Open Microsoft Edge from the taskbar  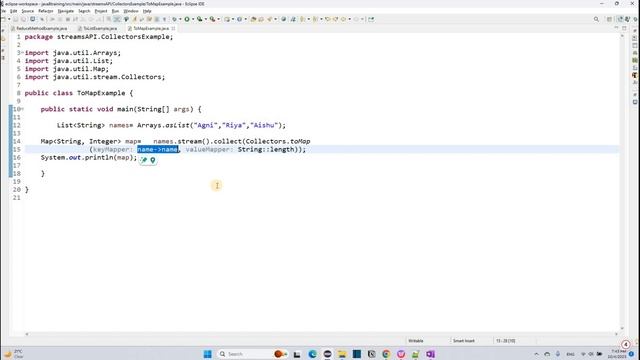313,354
